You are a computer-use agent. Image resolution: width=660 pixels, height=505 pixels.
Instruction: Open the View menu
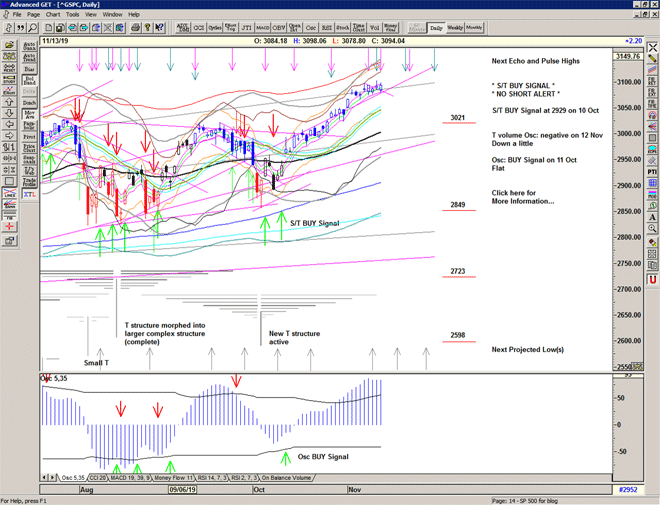(92, 15)
